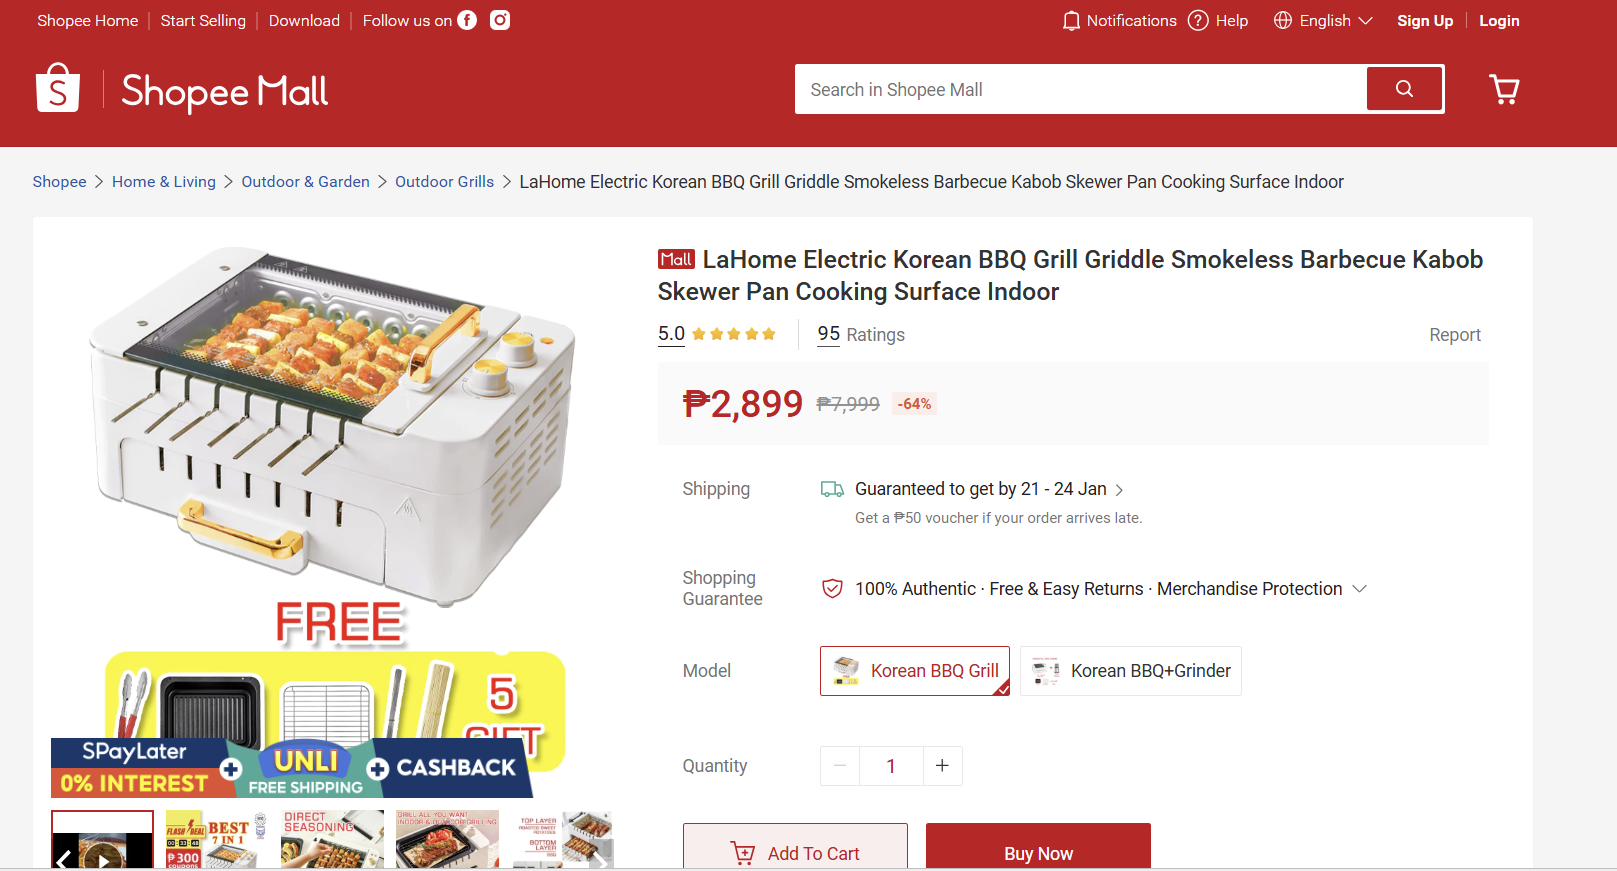Decrease quantity with minus button
This screenshot has height=871, width=1617.
(x=840, y=766)
